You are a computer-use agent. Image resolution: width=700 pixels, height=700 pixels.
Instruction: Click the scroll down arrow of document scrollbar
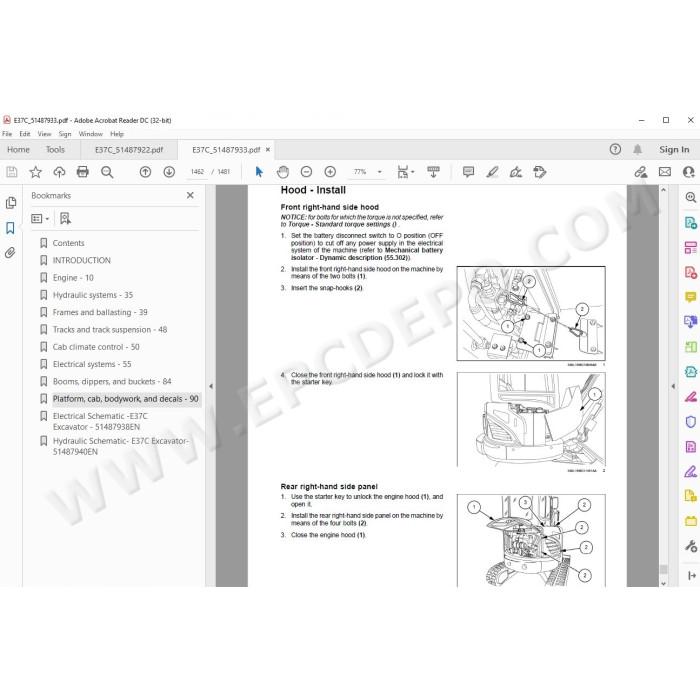click(663, 583)
